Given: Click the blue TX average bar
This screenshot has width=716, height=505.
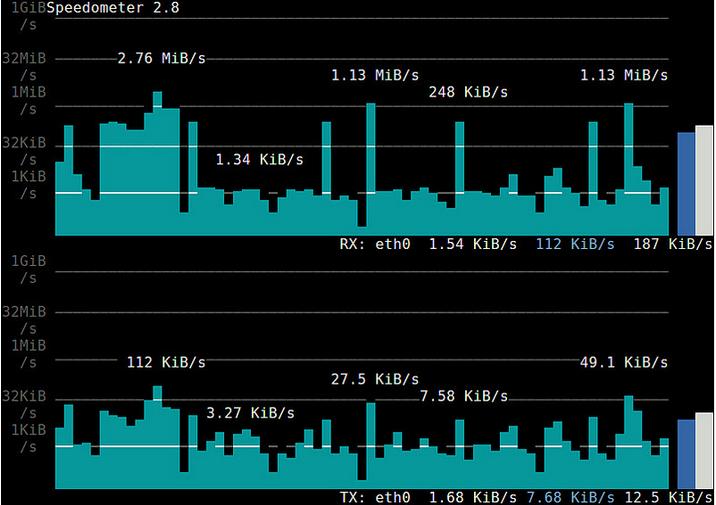Looking at the screenshot, I should click(x=686, y=454).
